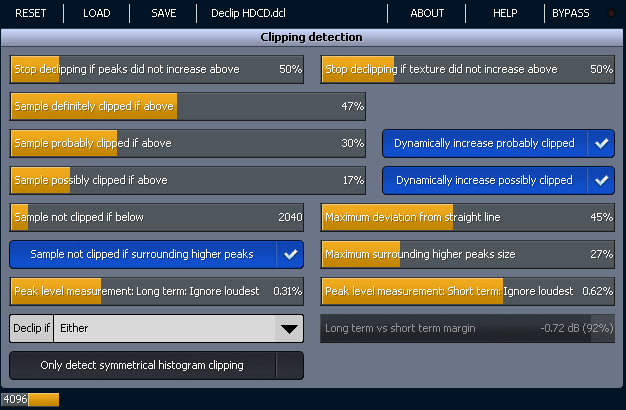
Task: Adjust Stop declipping if texture slider
Action: coord(468,69)
